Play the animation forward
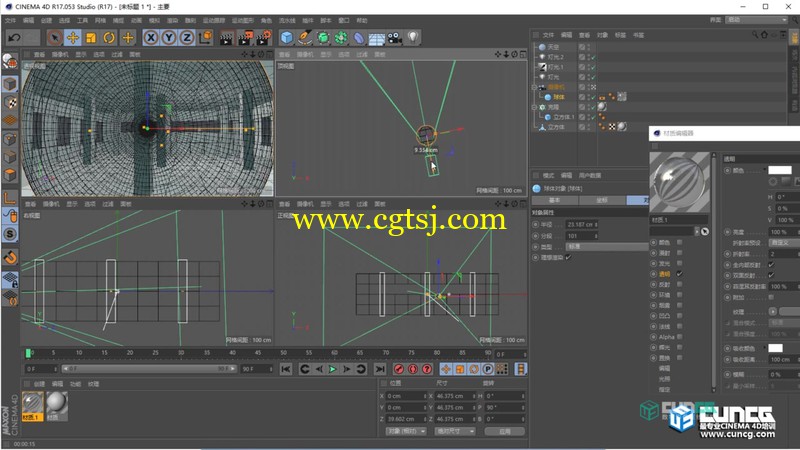 pos(332,369)
